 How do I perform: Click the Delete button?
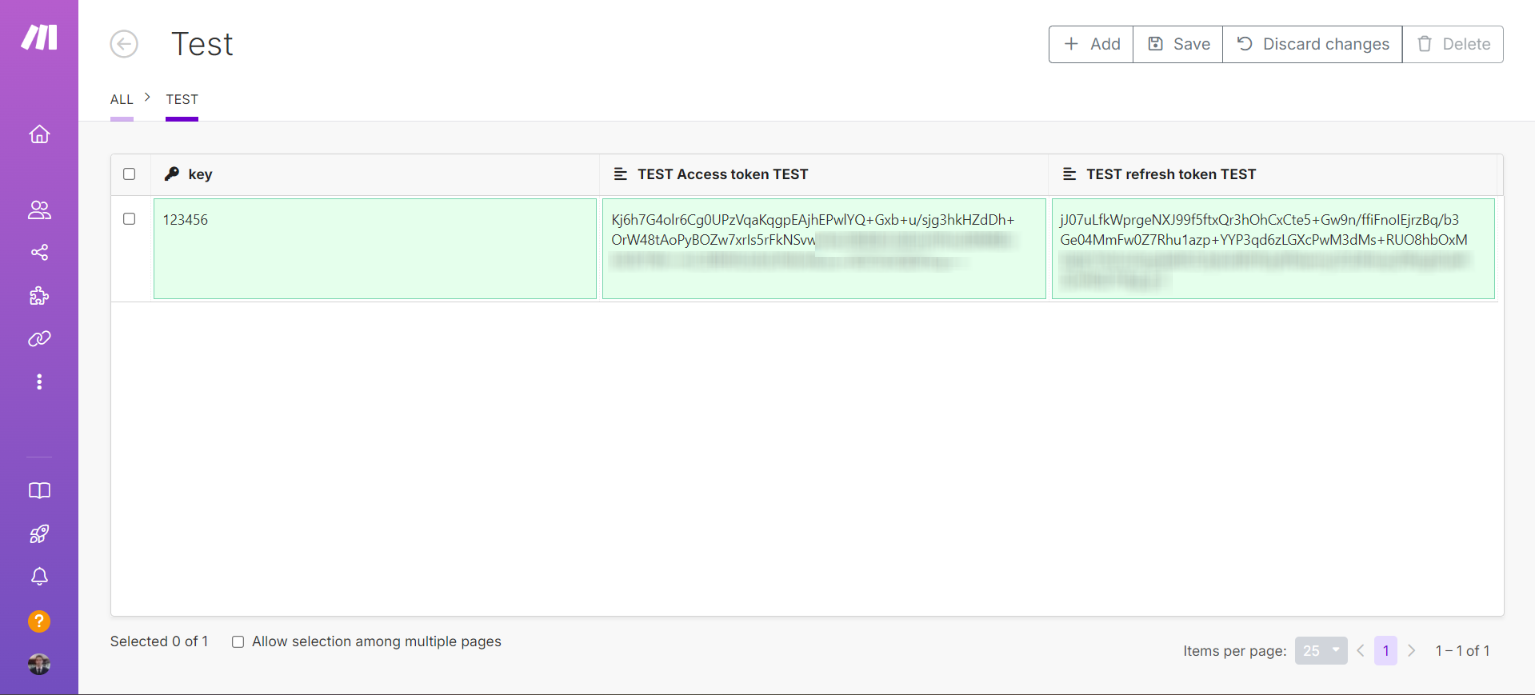(1453, 44)
